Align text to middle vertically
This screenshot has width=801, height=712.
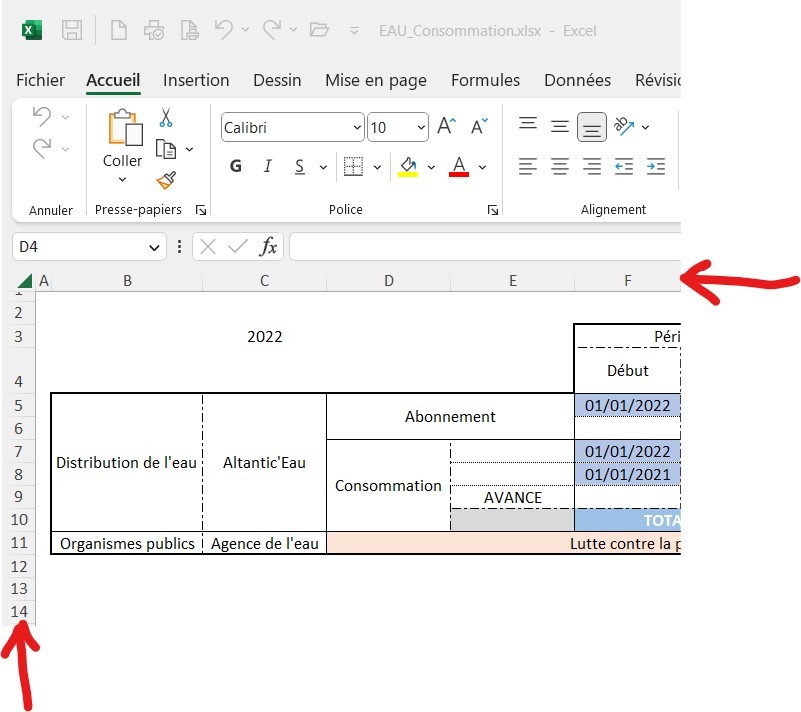point(560,126)
